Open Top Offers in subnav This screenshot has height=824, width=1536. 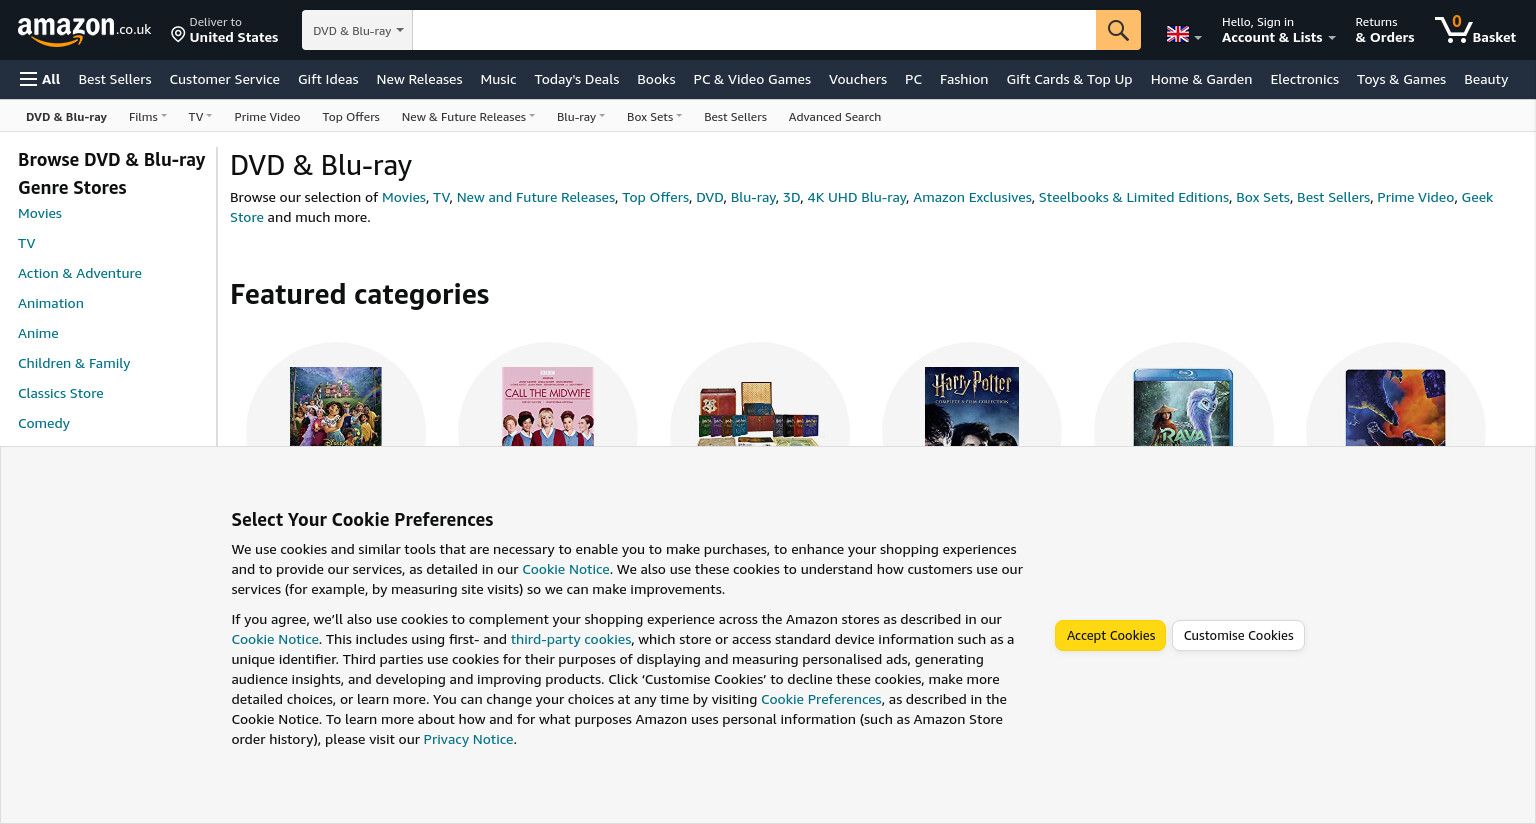click(351, 117)
